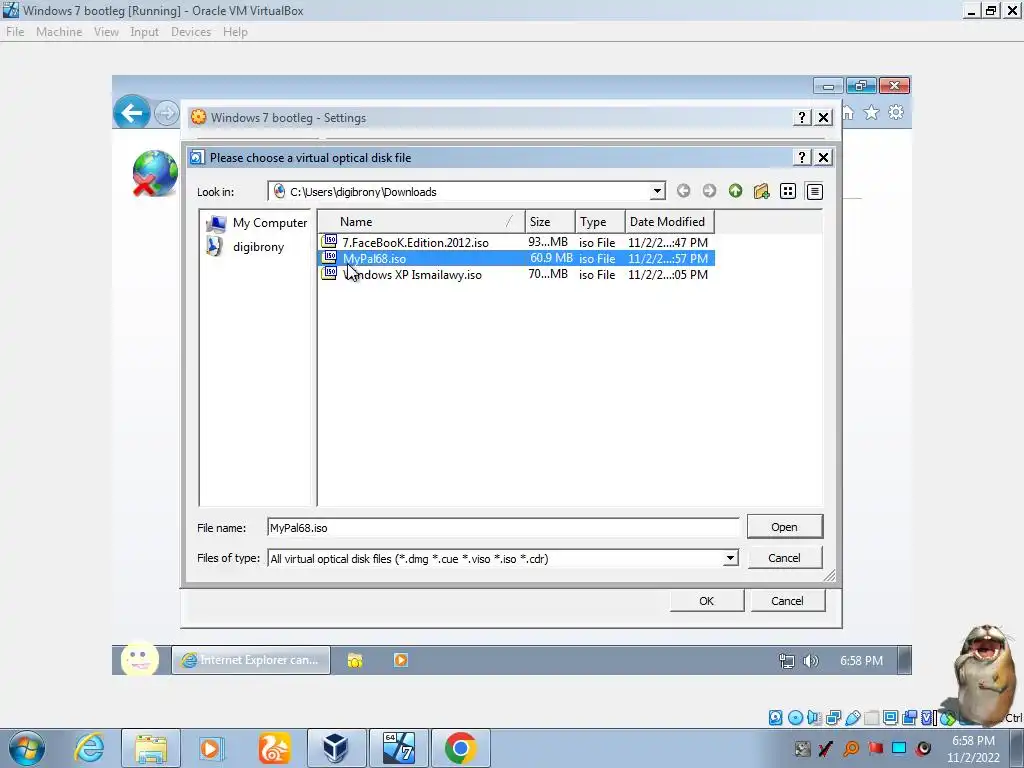Open the File menu of VirtualBox

click(15, 32)
